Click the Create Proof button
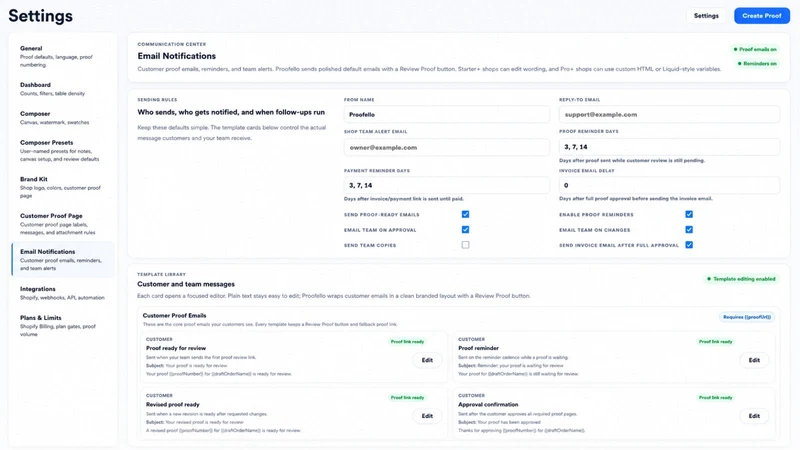 coord(762,16)
